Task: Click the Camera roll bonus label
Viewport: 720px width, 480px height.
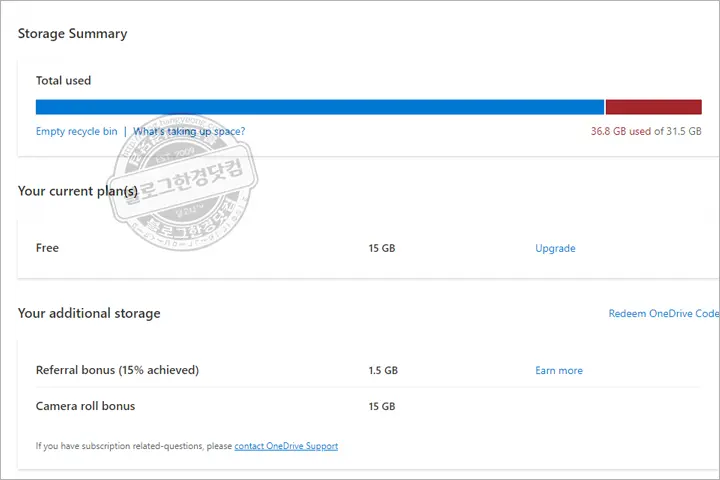Action: click(85, 406)
